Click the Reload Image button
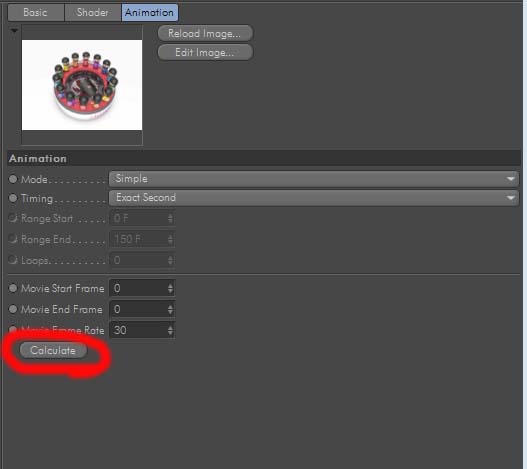Viewport: 527px width, 469px height. click(x=205, y=33)
